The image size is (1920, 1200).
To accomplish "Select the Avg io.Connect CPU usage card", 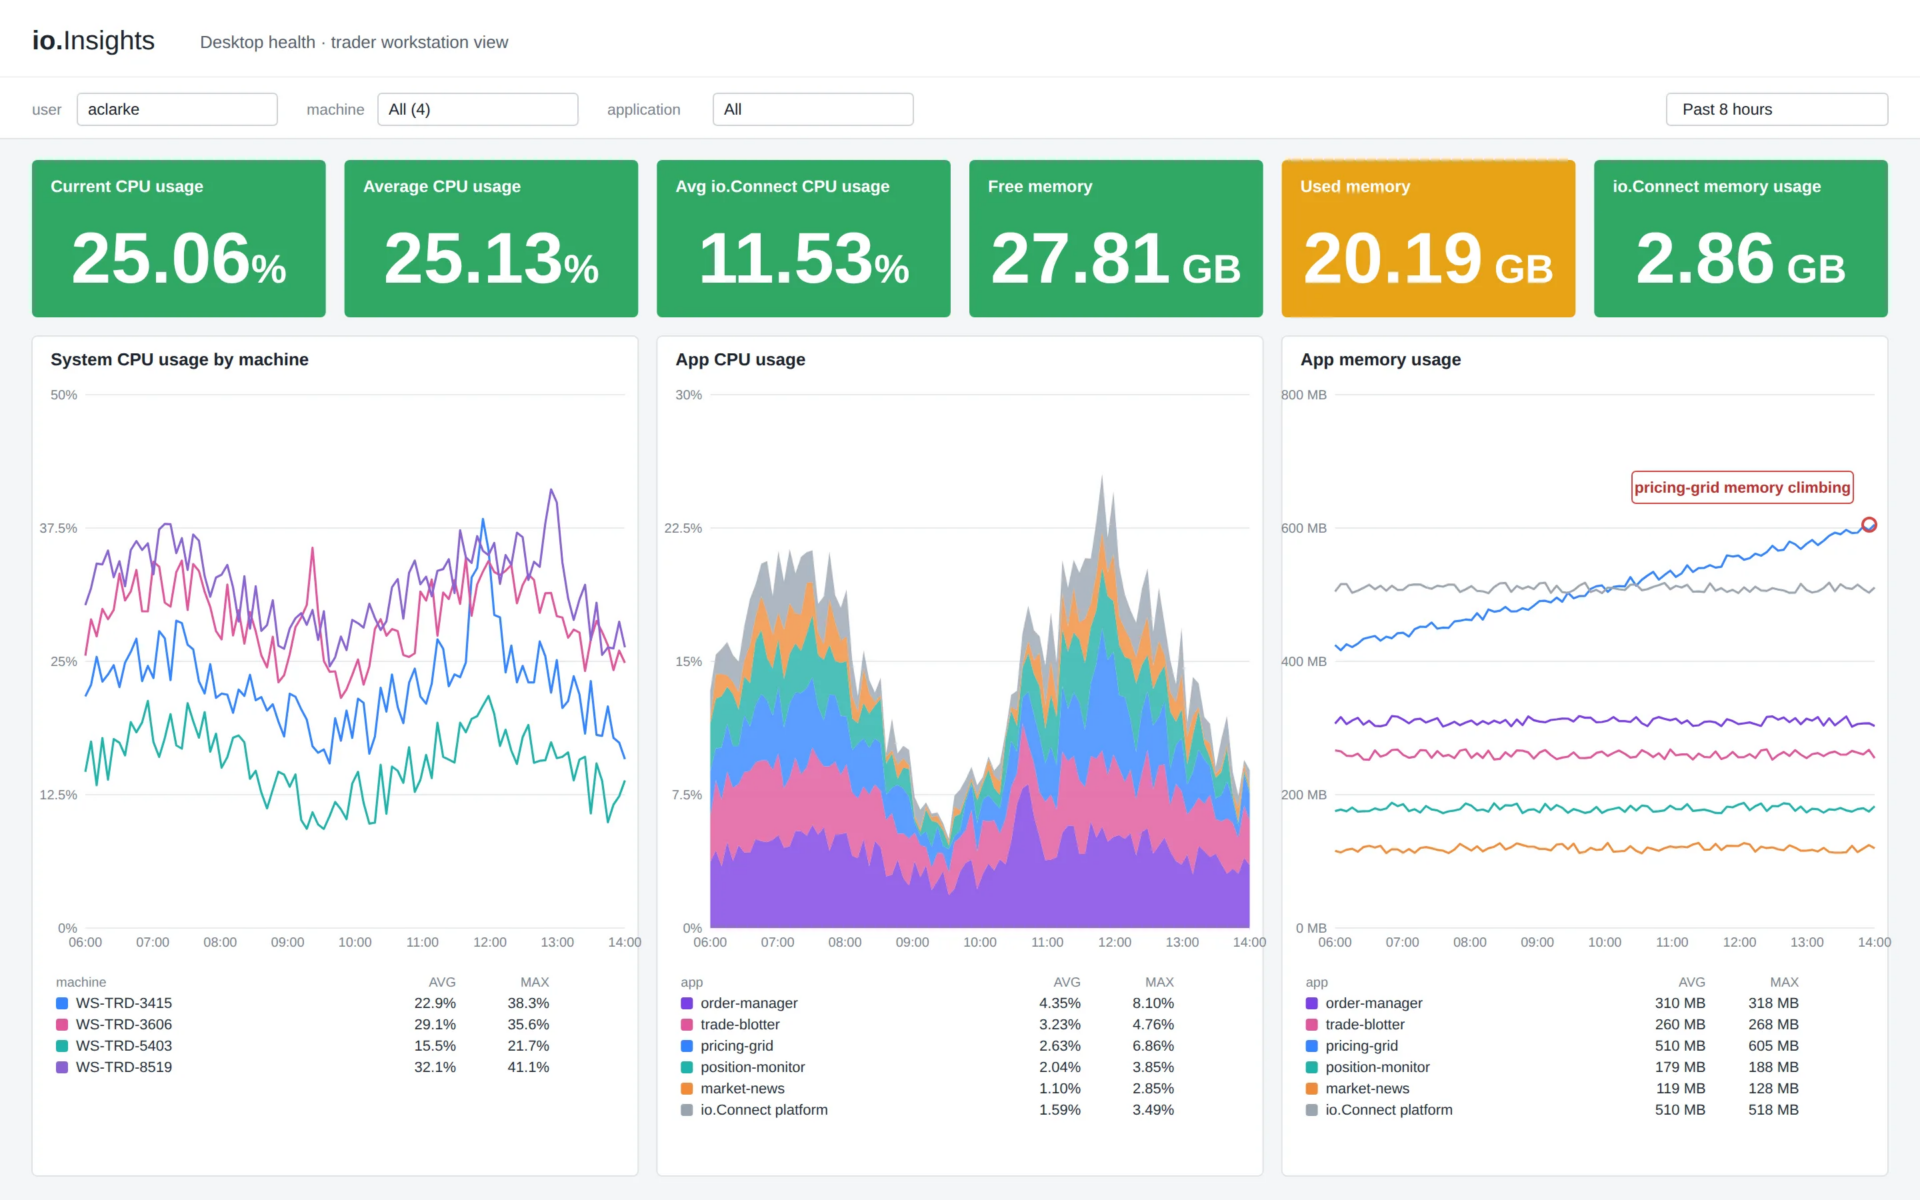I will point(803,238).
